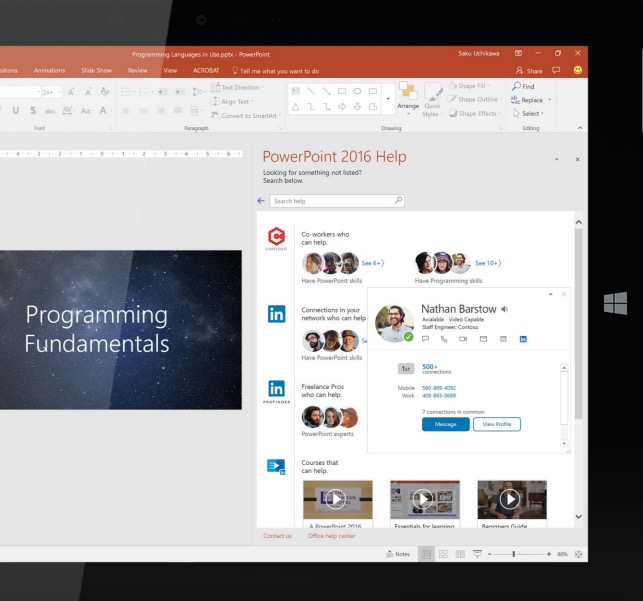Click the Shape Outline icon
643x601 pixels.
452,99
